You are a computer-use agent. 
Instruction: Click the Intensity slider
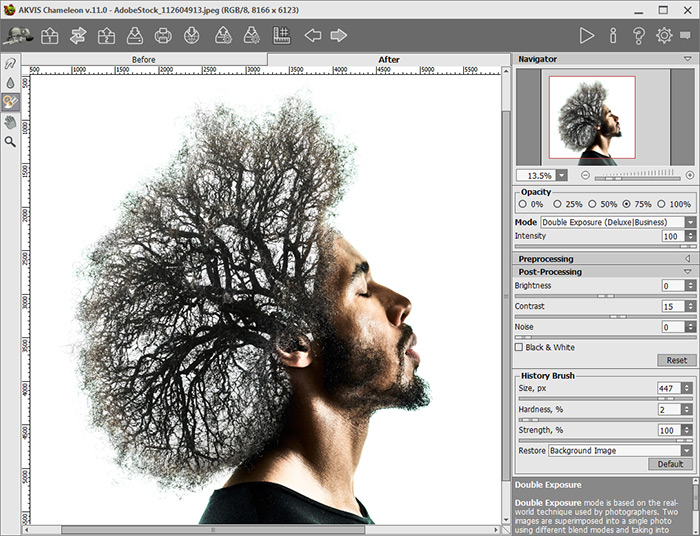point(605,246)
